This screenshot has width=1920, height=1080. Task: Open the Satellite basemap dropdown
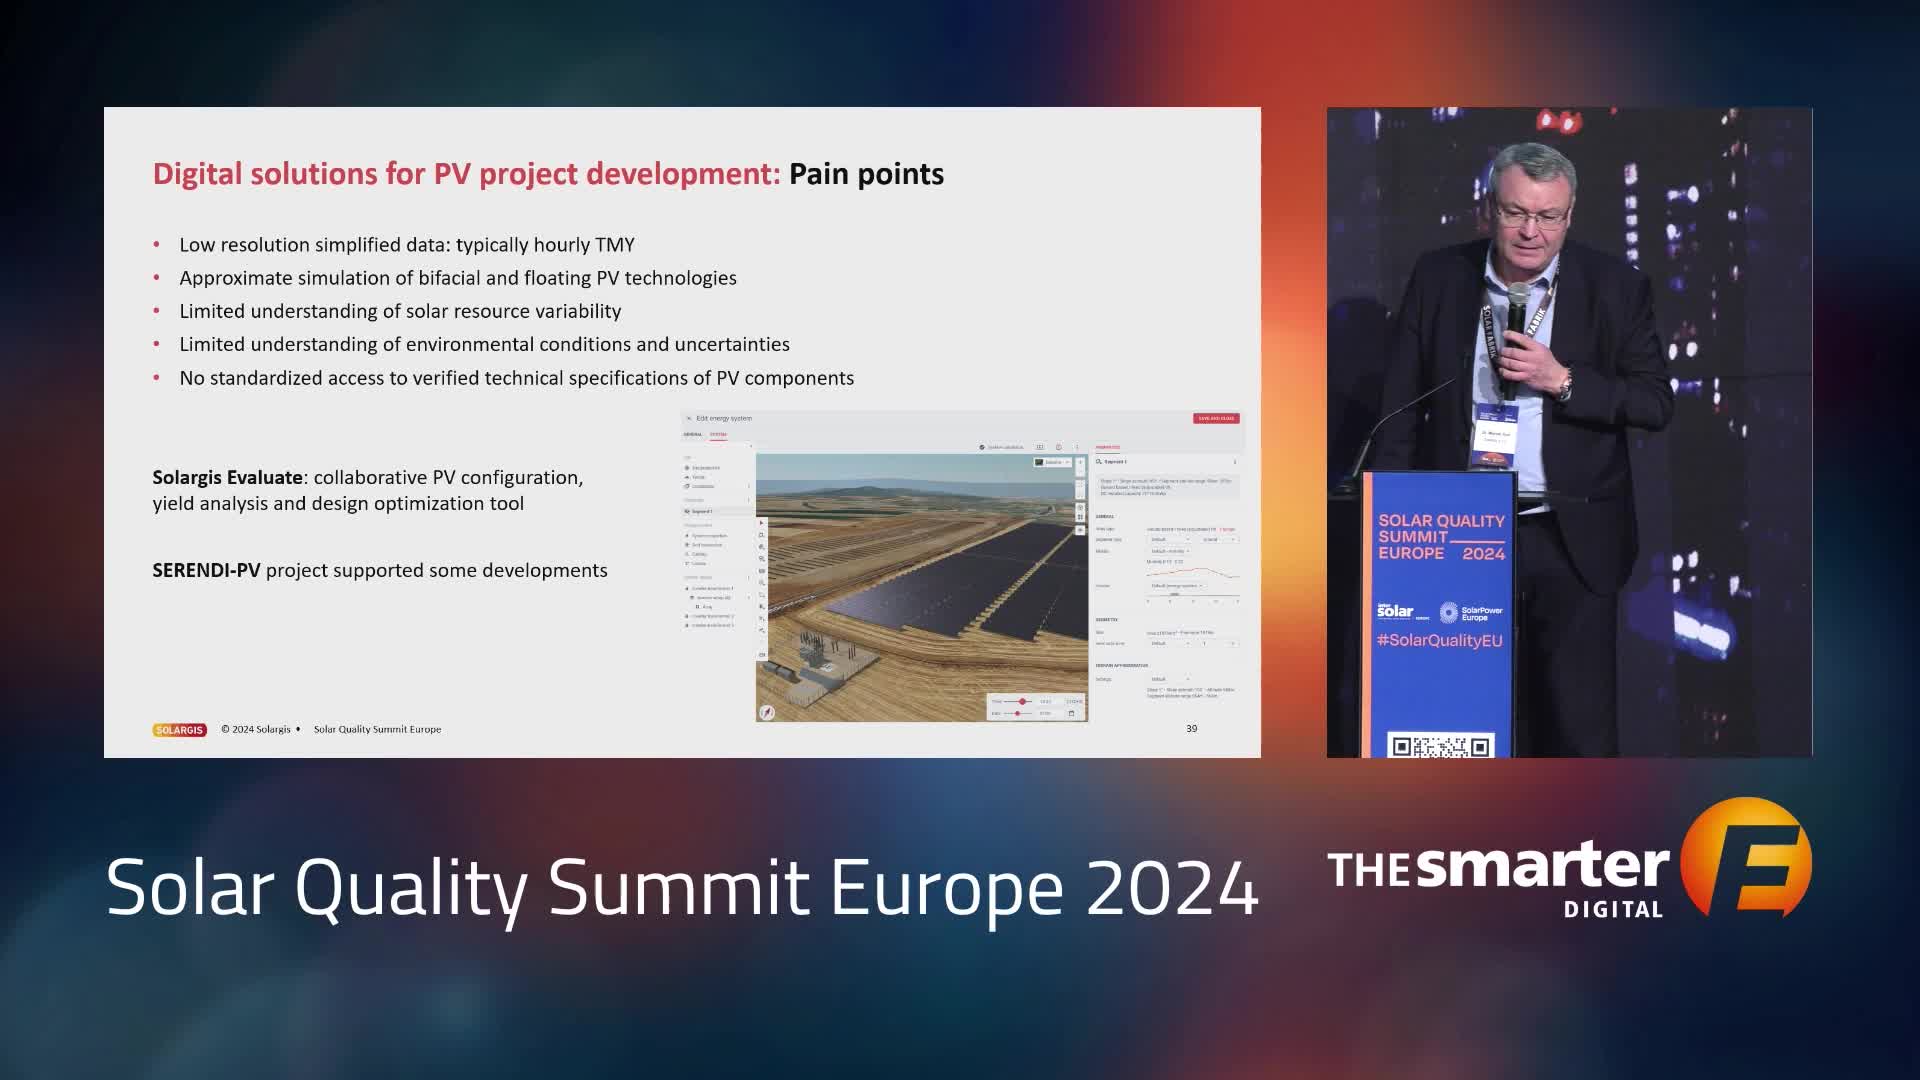pos(1052,462)
